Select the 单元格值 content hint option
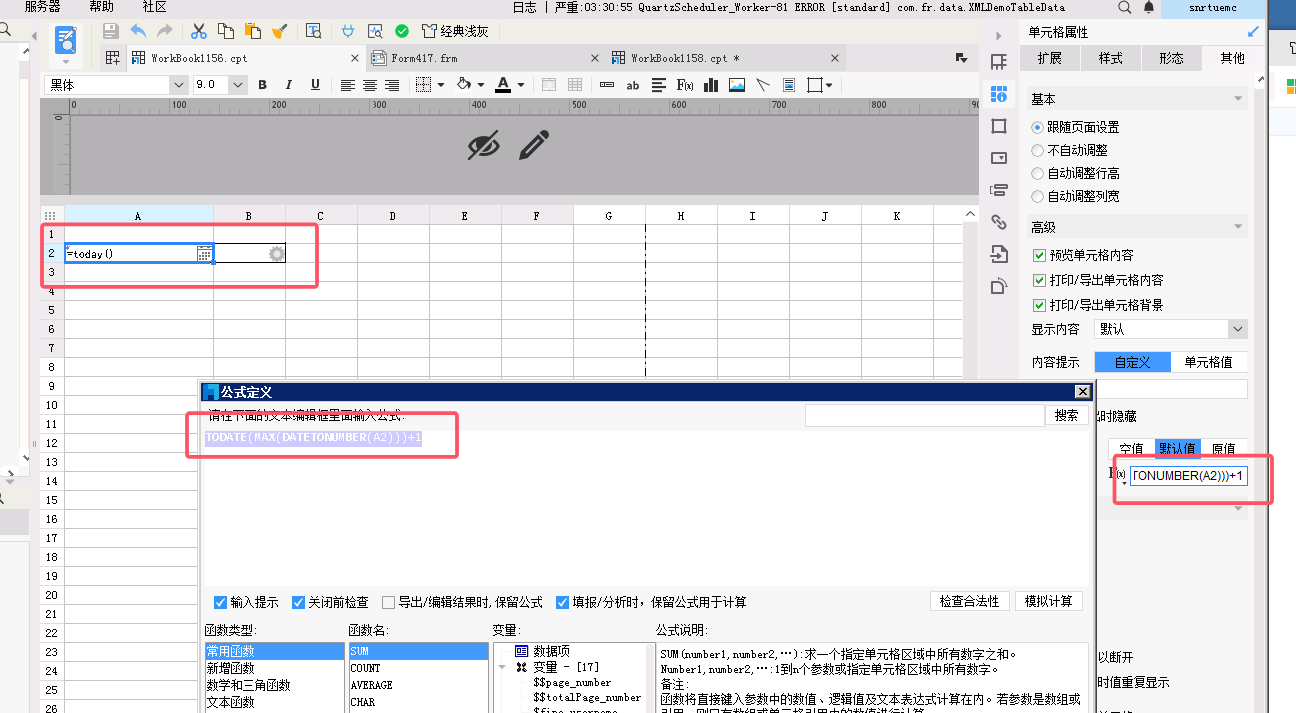Image resolution: width=1296 pixels, height=713 pixels. tap(1208, 362)
